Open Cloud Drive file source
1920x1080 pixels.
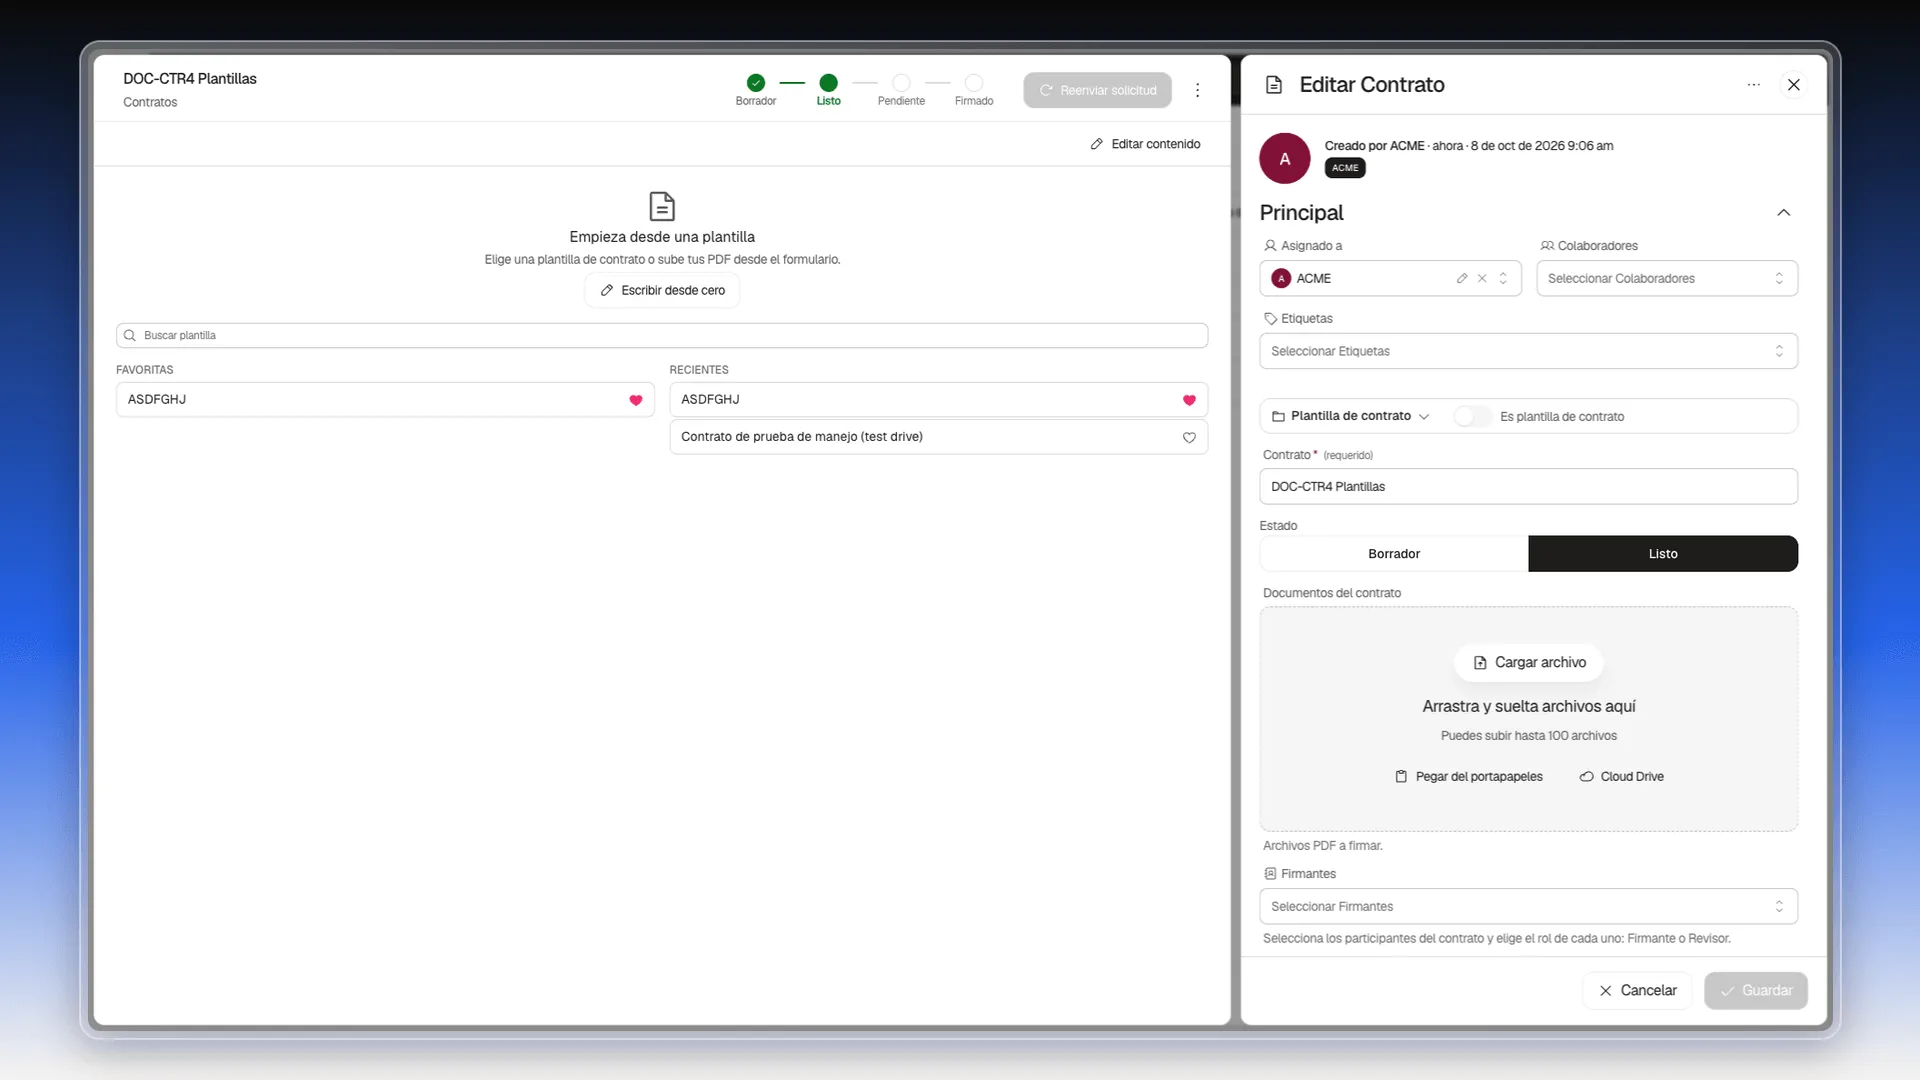click(x=1621, y=777)
